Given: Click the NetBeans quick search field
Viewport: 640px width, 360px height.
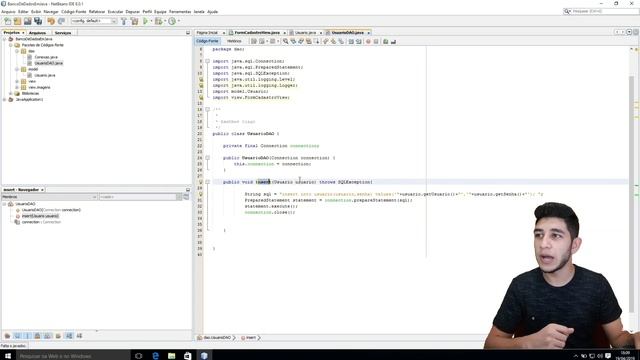Looking at the screenshot, I should pos(601,11).
